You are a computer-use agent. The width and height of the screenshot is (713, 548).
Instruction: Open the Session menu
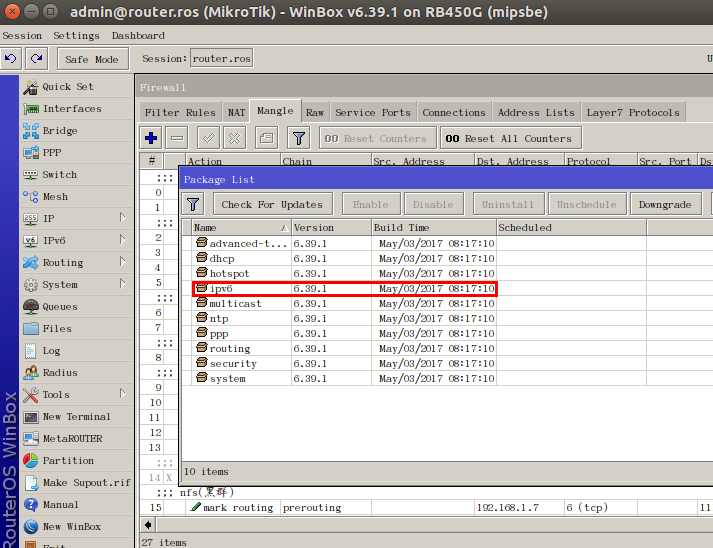(x=22, y=35)
